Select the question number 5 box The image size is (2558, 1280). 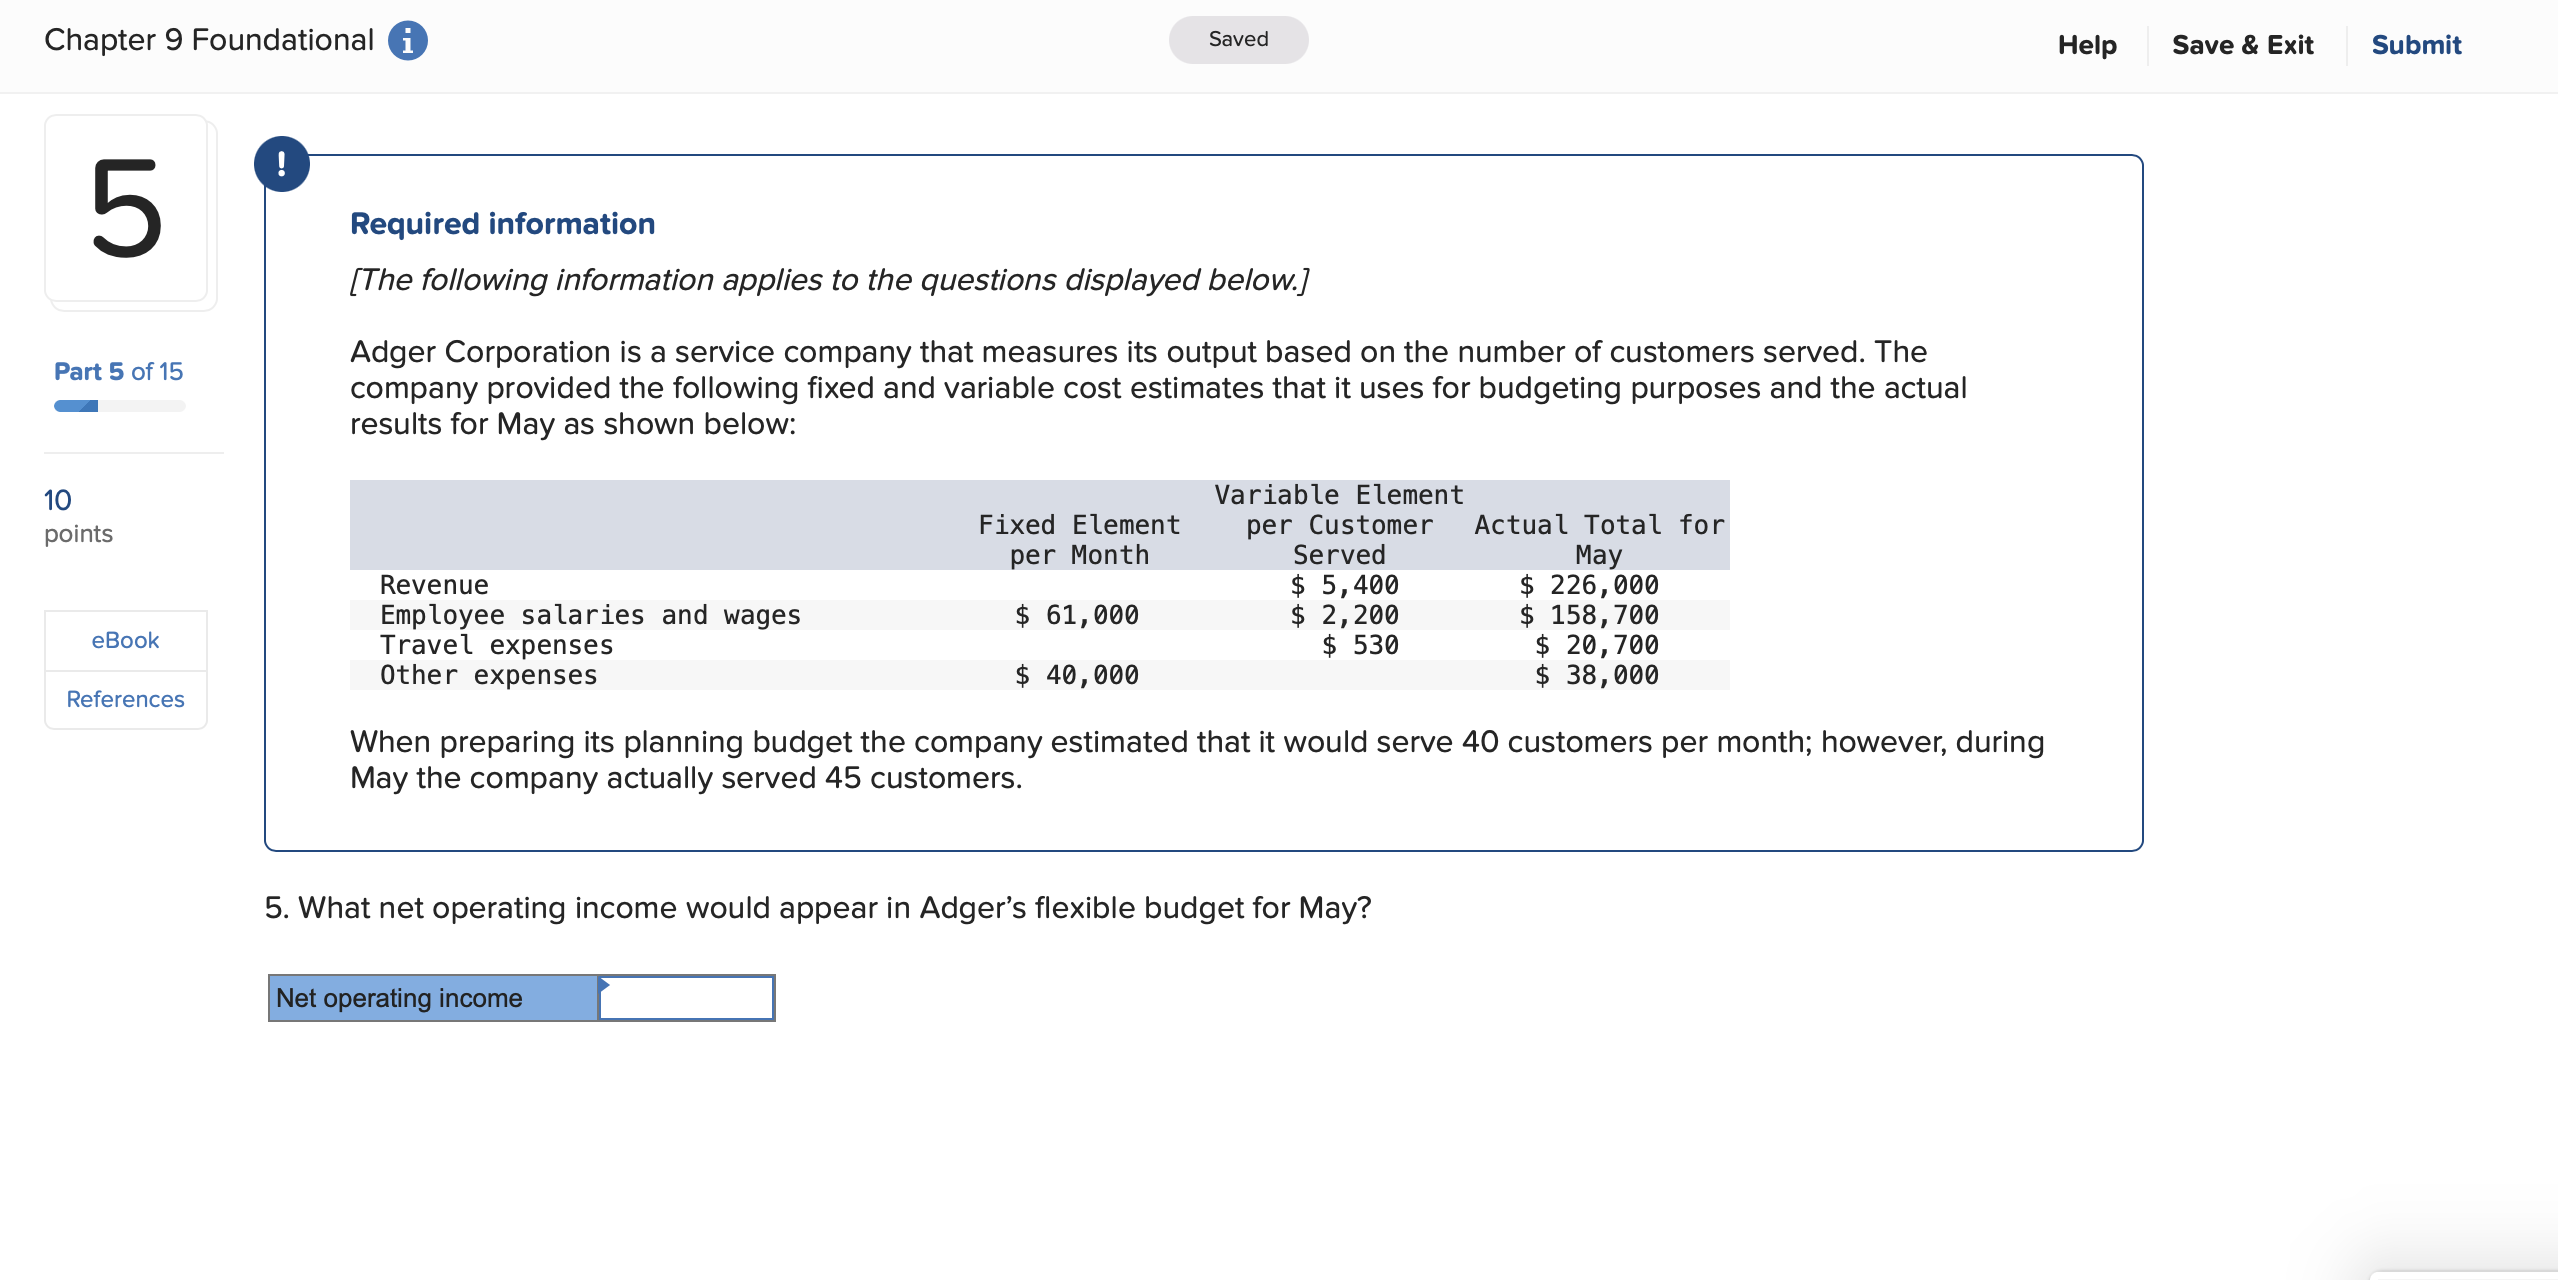[128, 210]
